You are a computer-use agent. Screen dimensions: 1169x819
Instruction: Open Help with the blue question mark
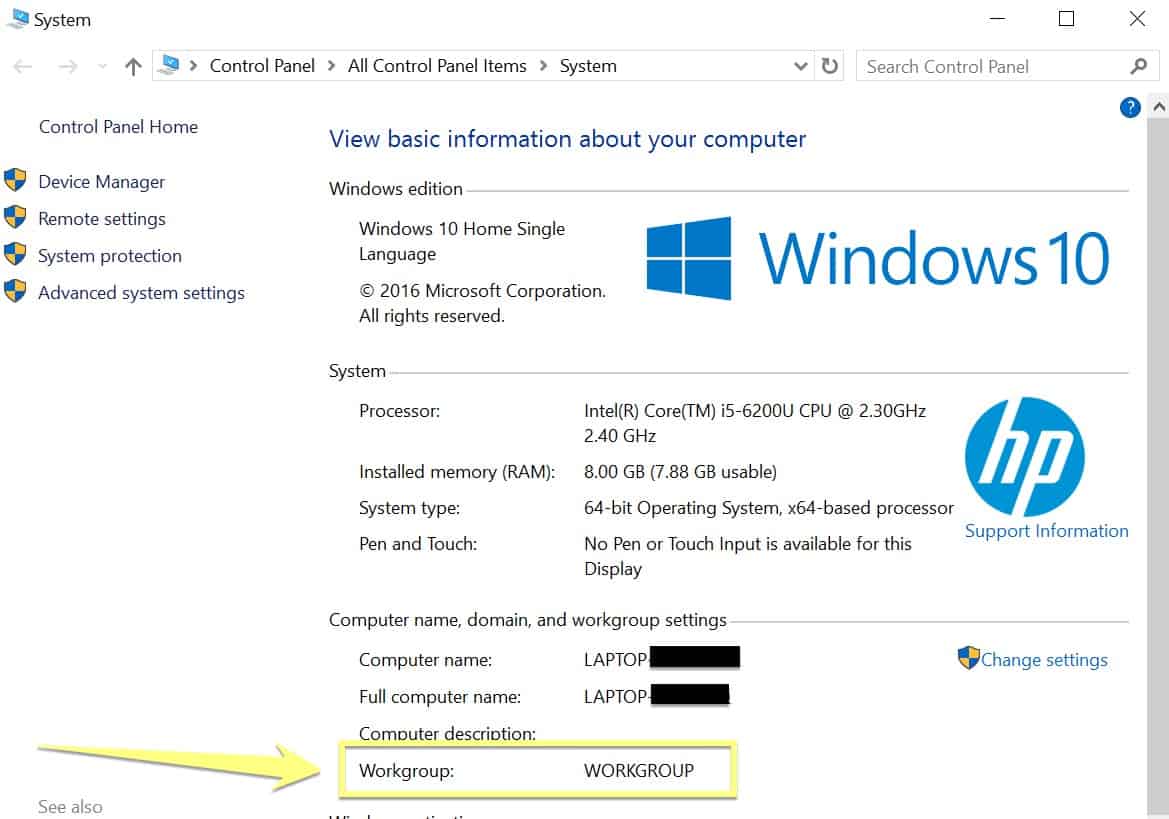tap(1130, 108)
